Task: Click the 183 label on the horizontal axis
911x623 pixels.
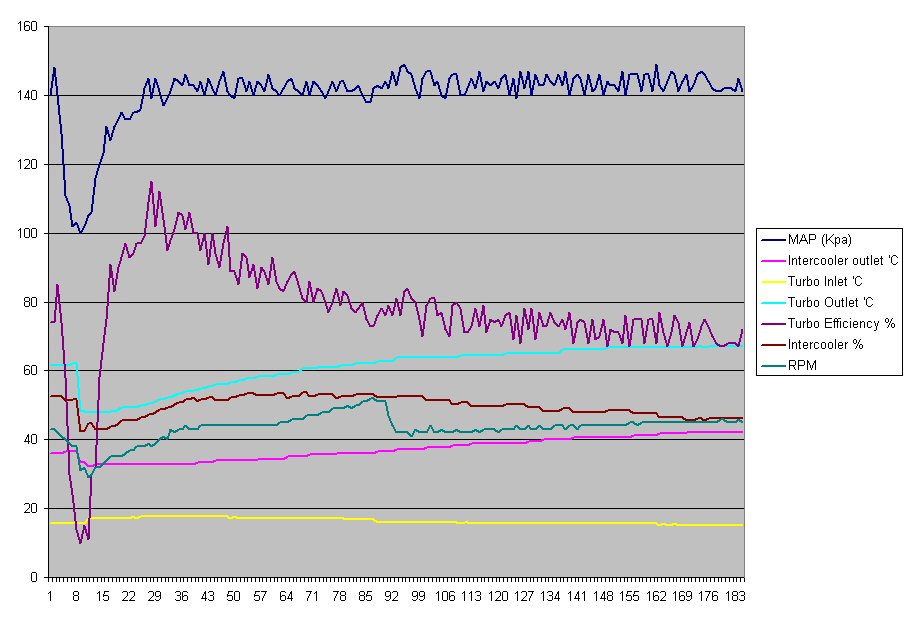Action: (x=734, y=596)
